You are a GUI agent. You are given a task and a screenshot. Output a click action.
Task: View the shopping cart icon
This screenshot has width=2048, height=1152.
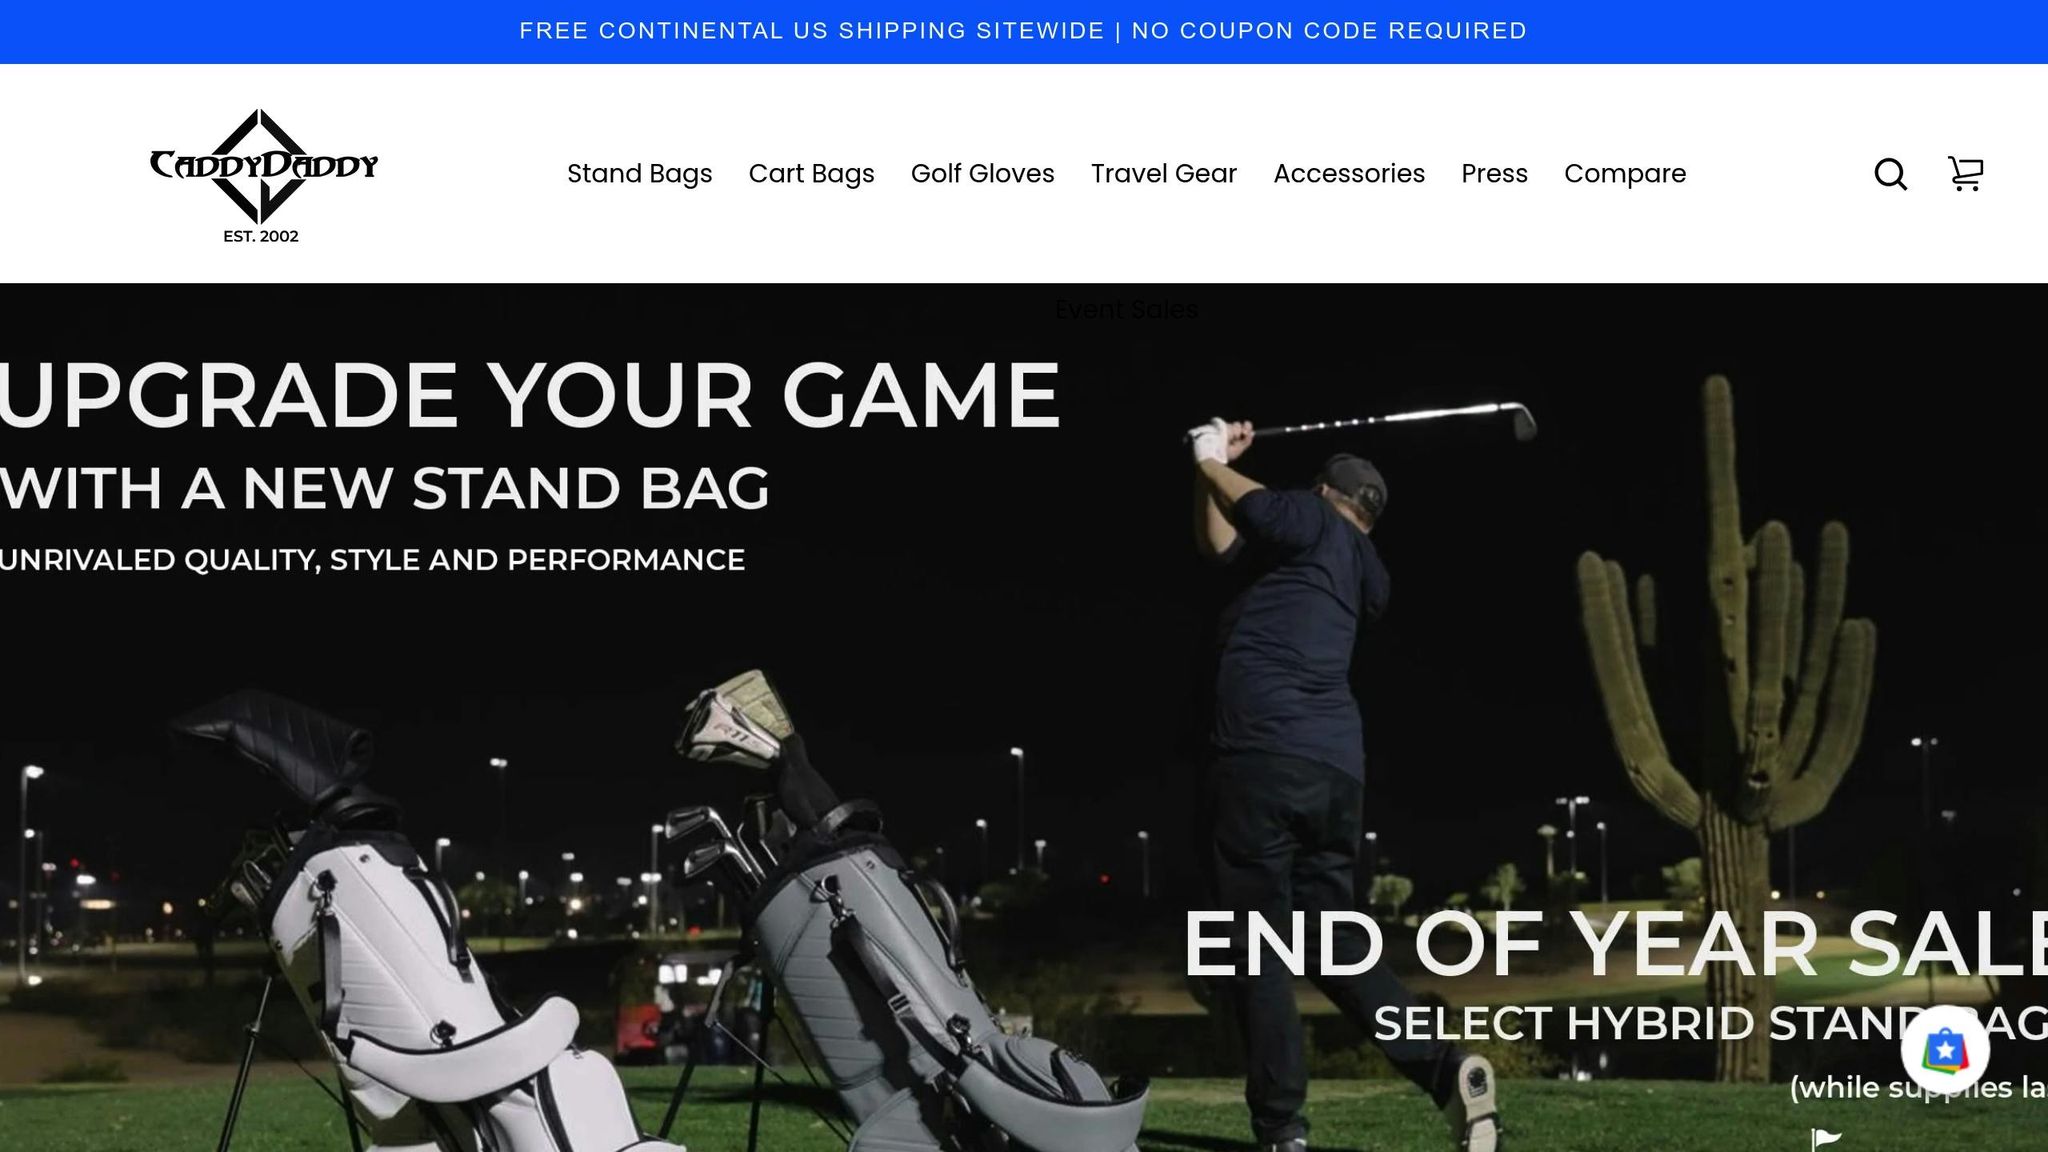coord(1965,174)
